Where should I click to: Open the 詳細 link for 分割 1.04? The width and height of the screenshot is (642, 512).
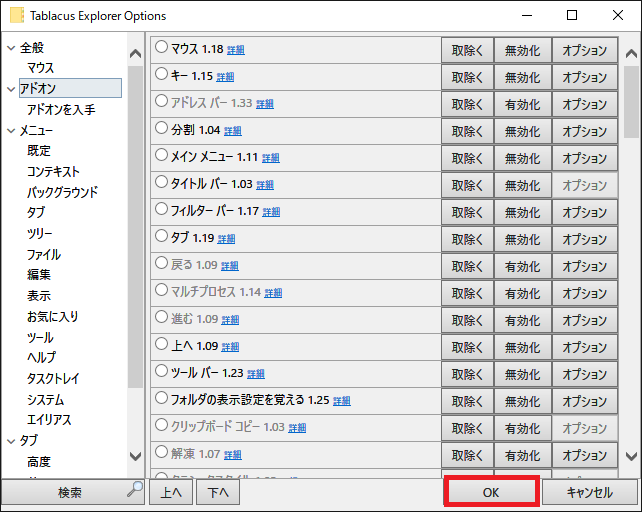[x=233, y=131]
